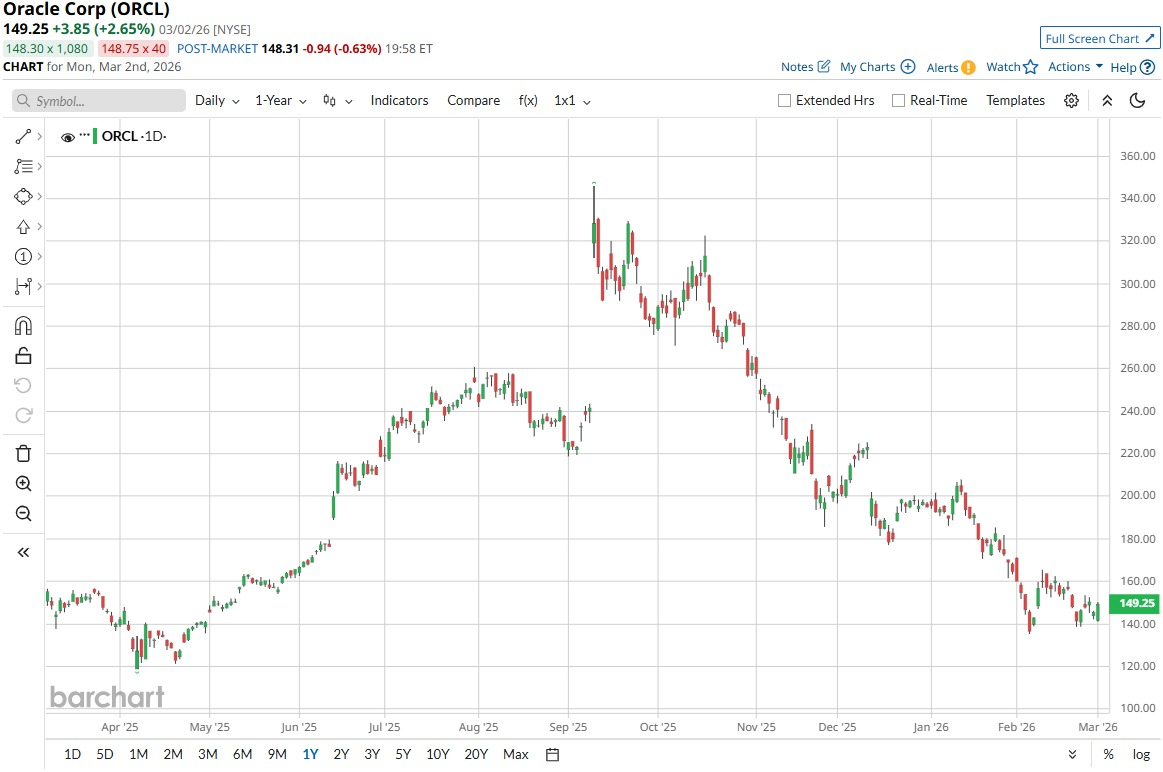
Task: Toggle percent scale button
Action: [1108, 755]
